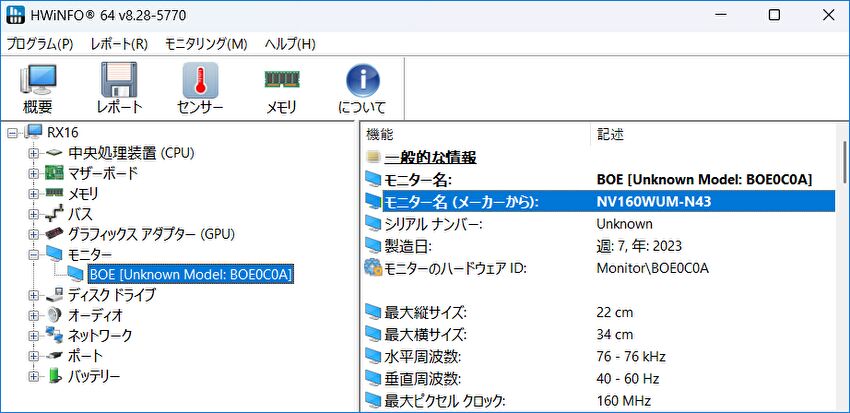
Task: Expand the オーディオ tree node
Action: tap(34, 315)
